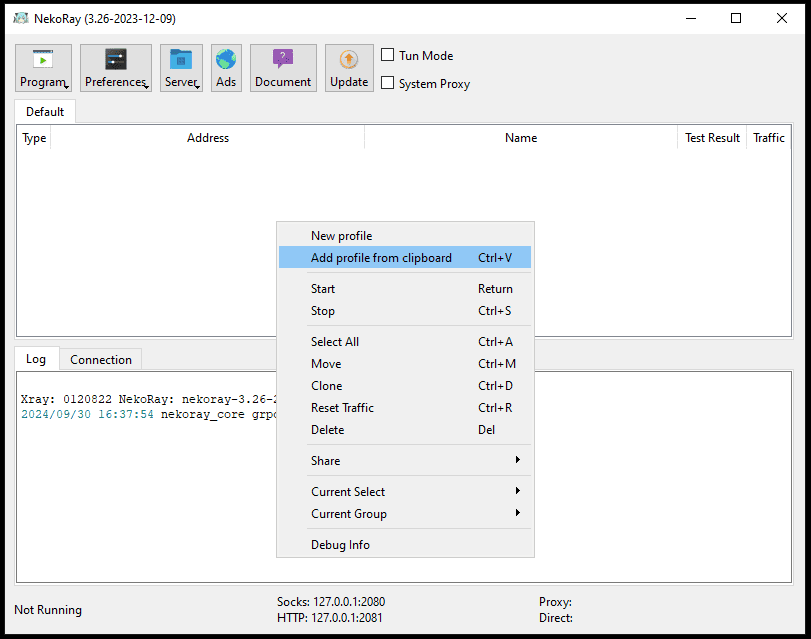Image resolution: width=811 pixels, height=639 pixels.
Task: Sort by the Traffic column header
Action: pyautogui.click(x=769, y=138)
